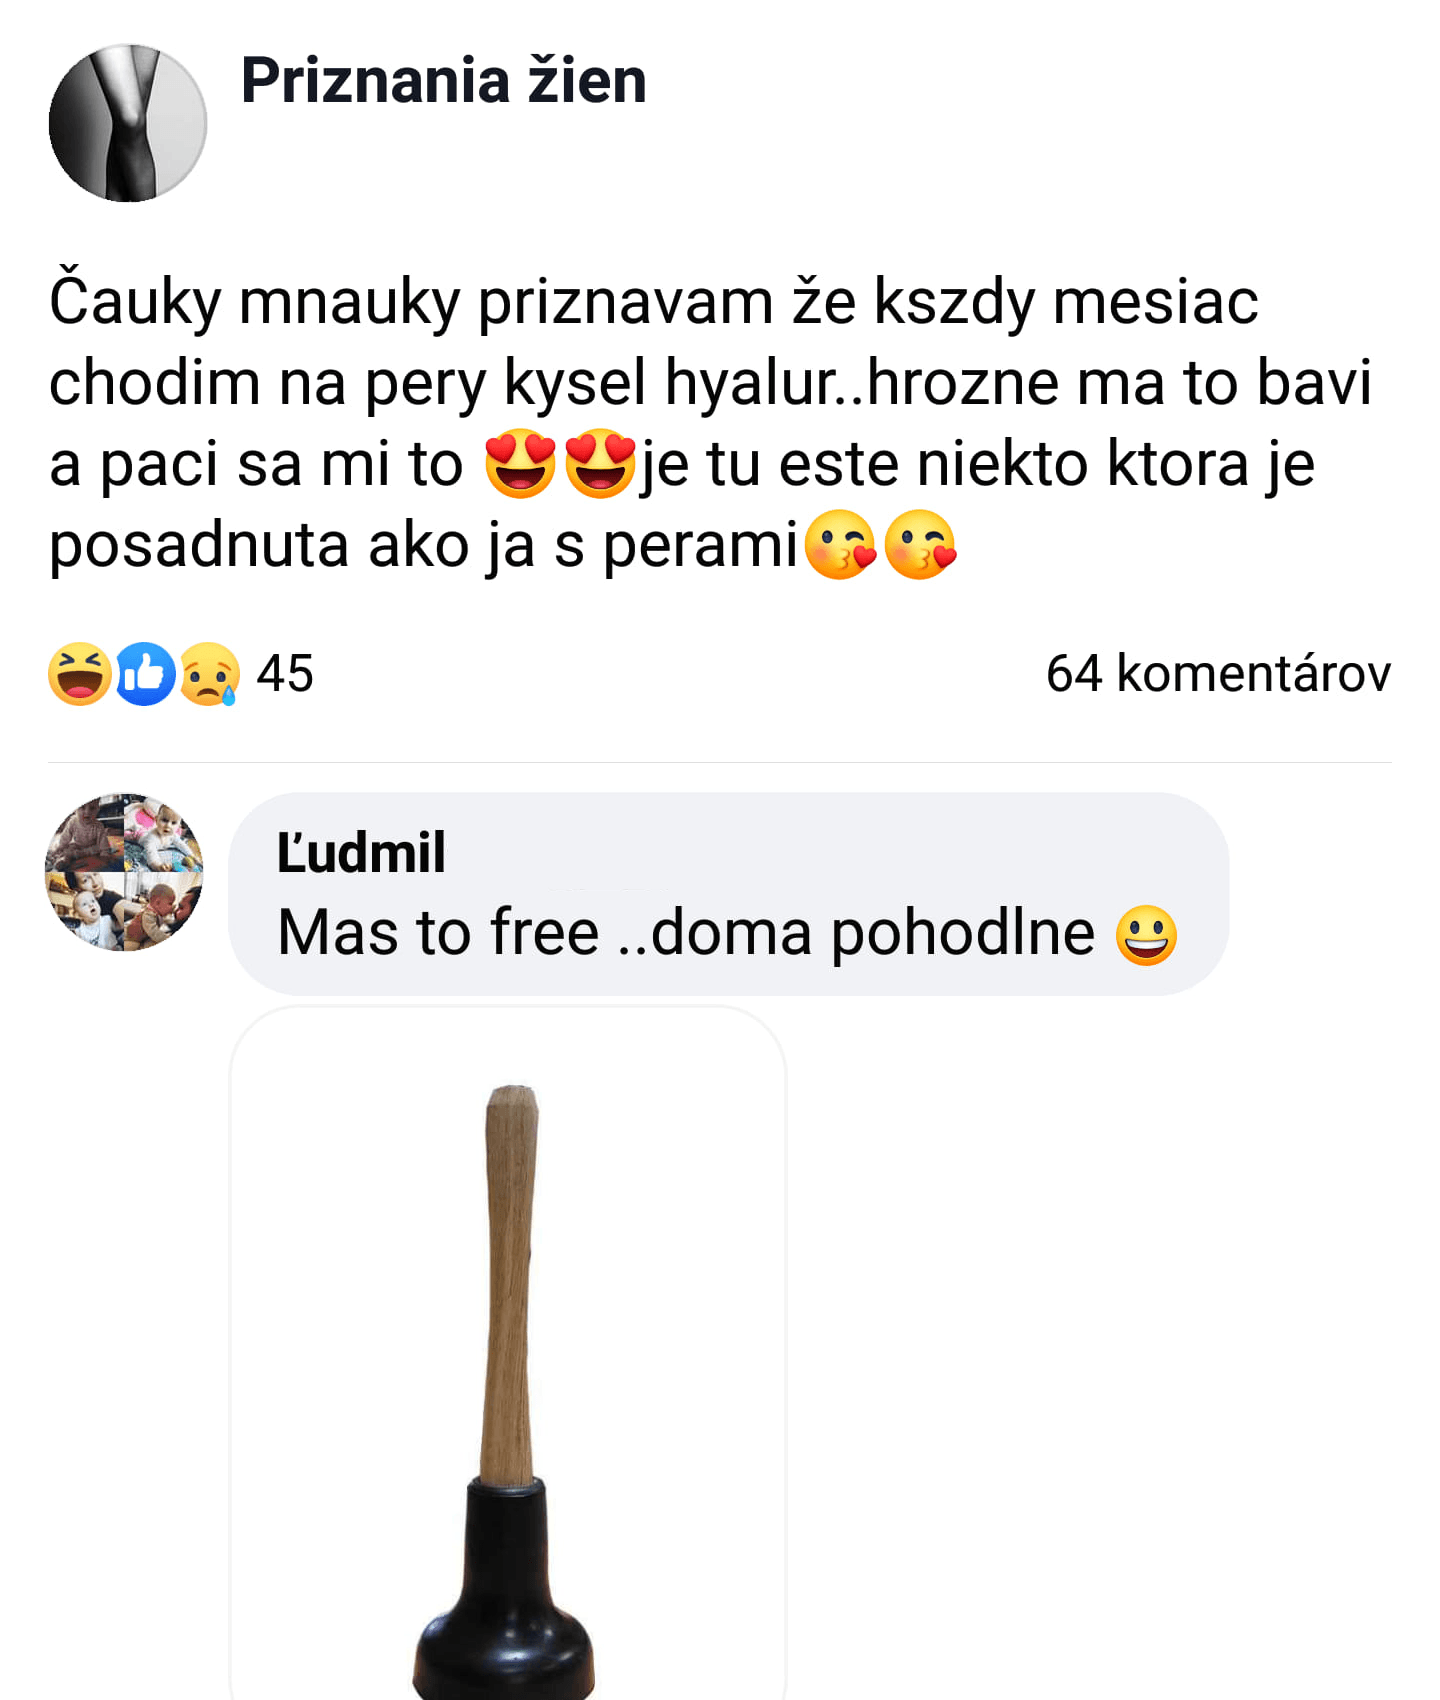Open the 64 komentárov link
The image size is (1440, 1700).
pyautogui.click(x=1218, y=673)
